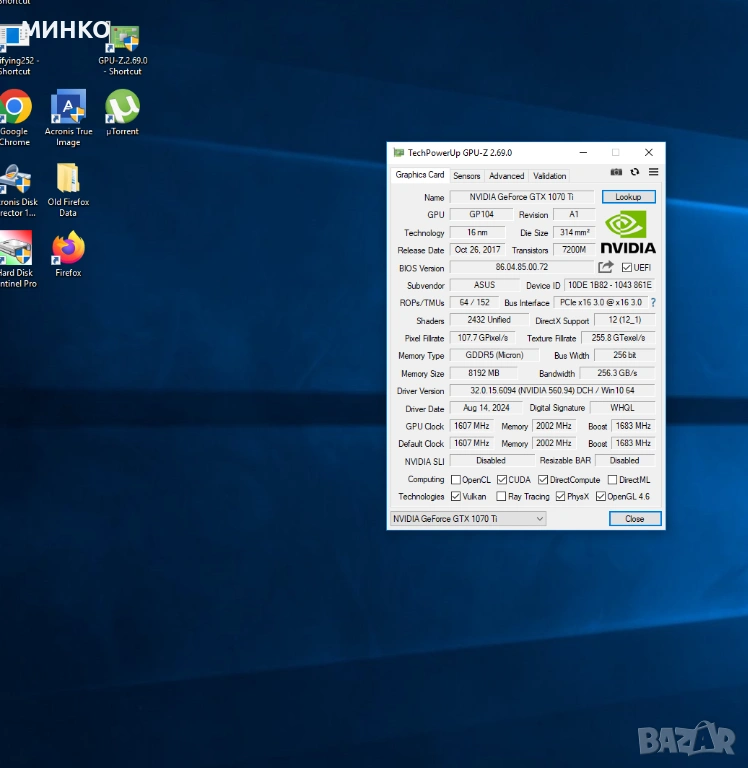Screen dimensions: 748x768
Task: Open the GPU-Z hamburger menu
Action: 653,172
